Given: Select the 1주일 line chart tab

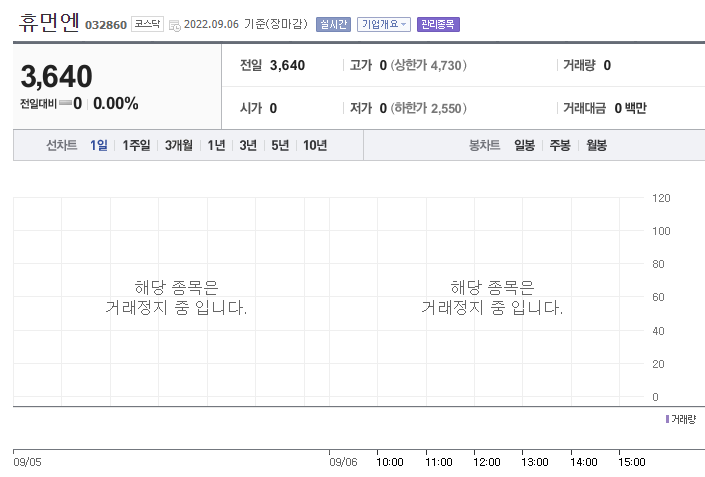Looking at the screenshot, I should [x=136, y=145].
